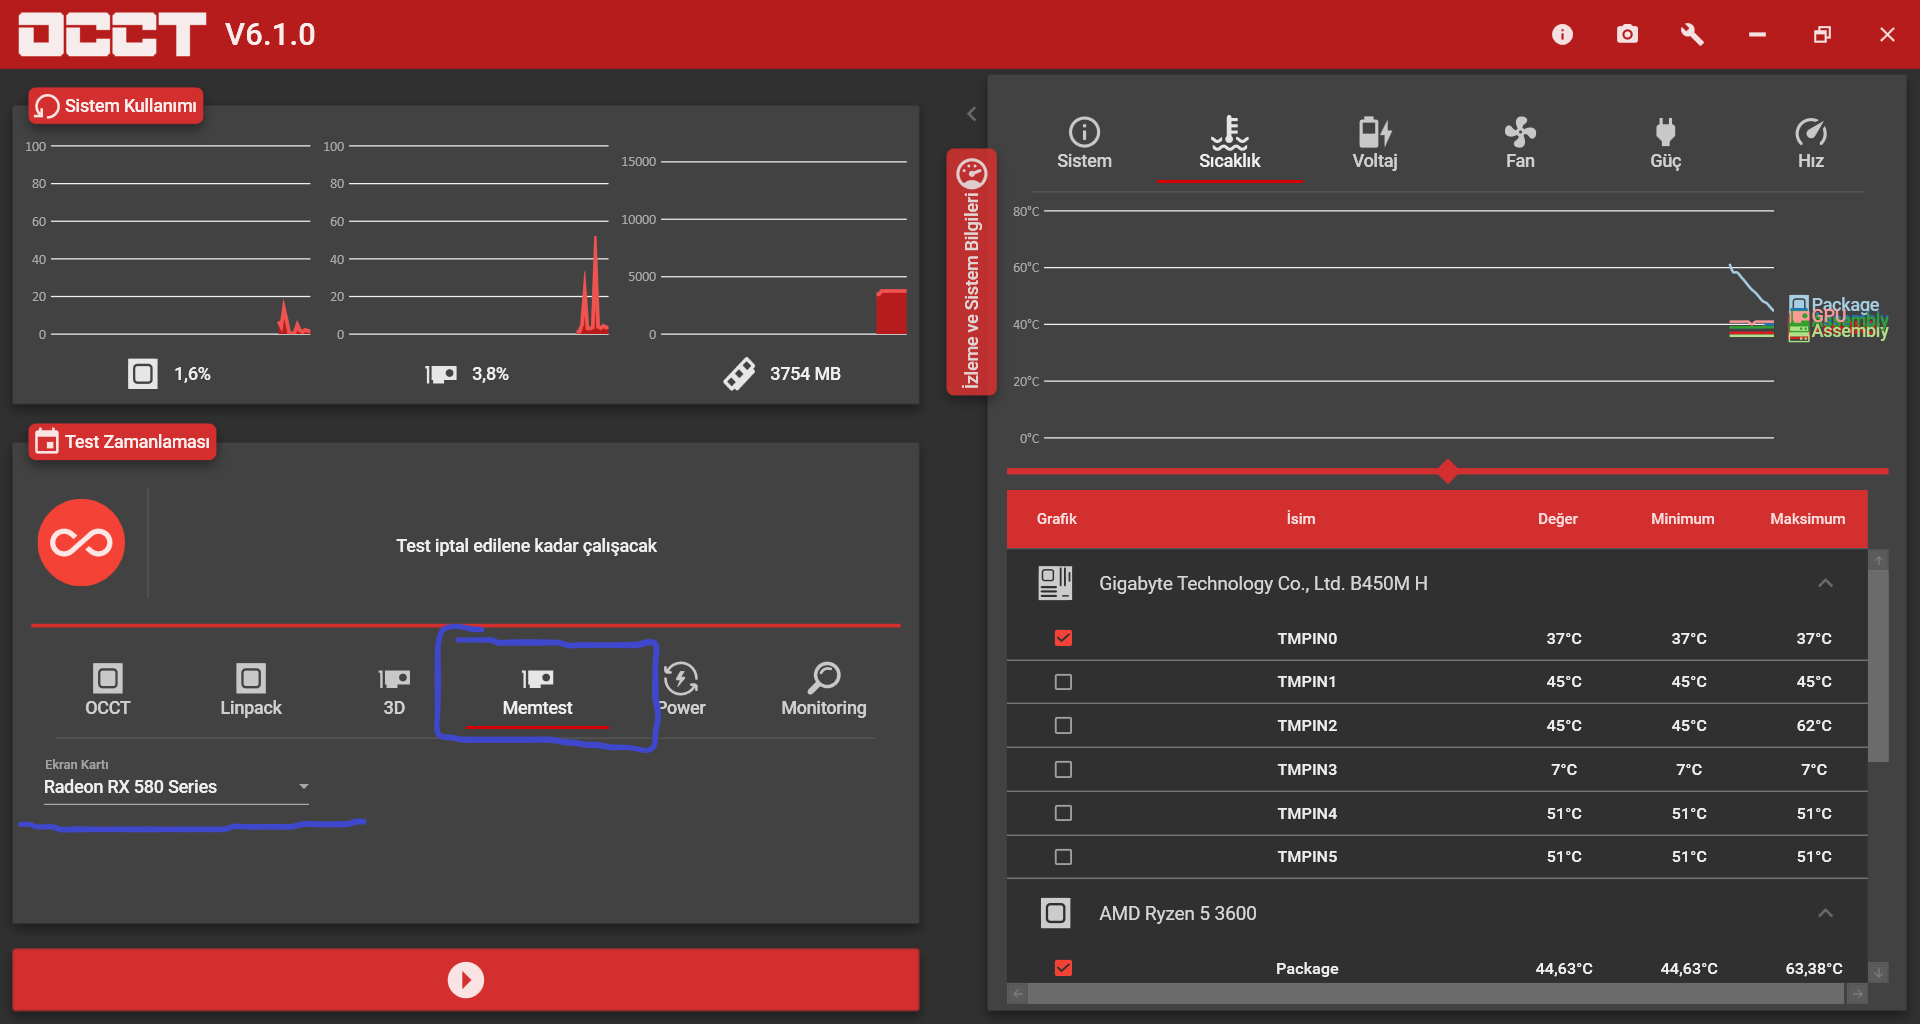The height and width of the screenshot is (1024, 1920).
Task: Open the Ekran Kartı dropdown
Action: pyautogui.click(x=176, y=787)
